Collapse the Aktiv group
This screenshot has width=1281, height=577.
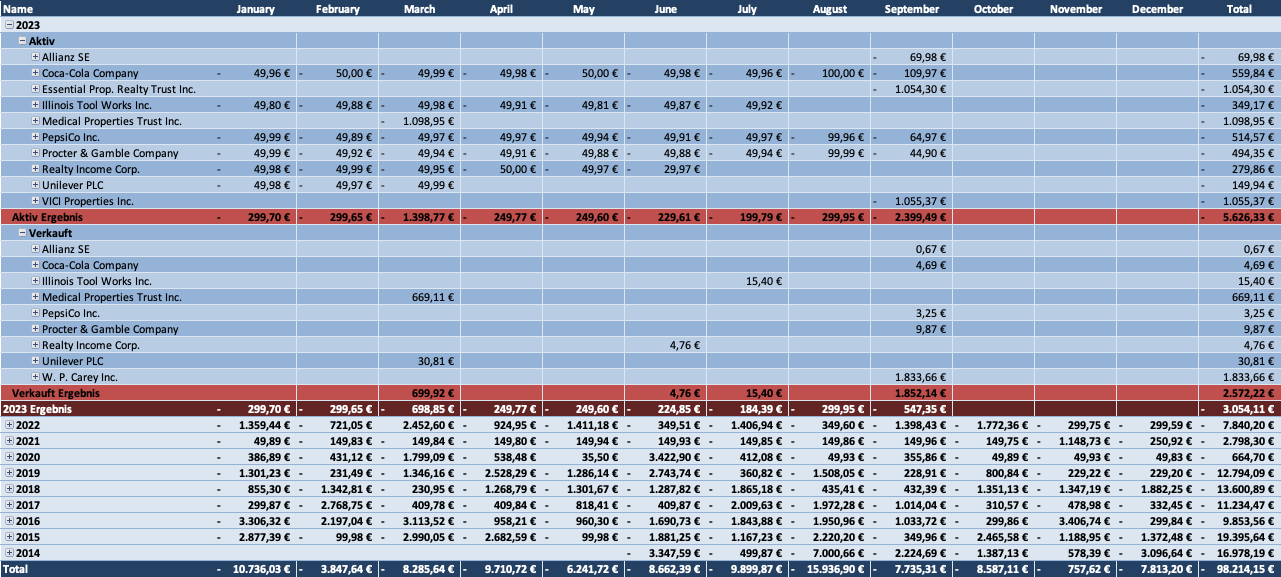coord(23,41)
